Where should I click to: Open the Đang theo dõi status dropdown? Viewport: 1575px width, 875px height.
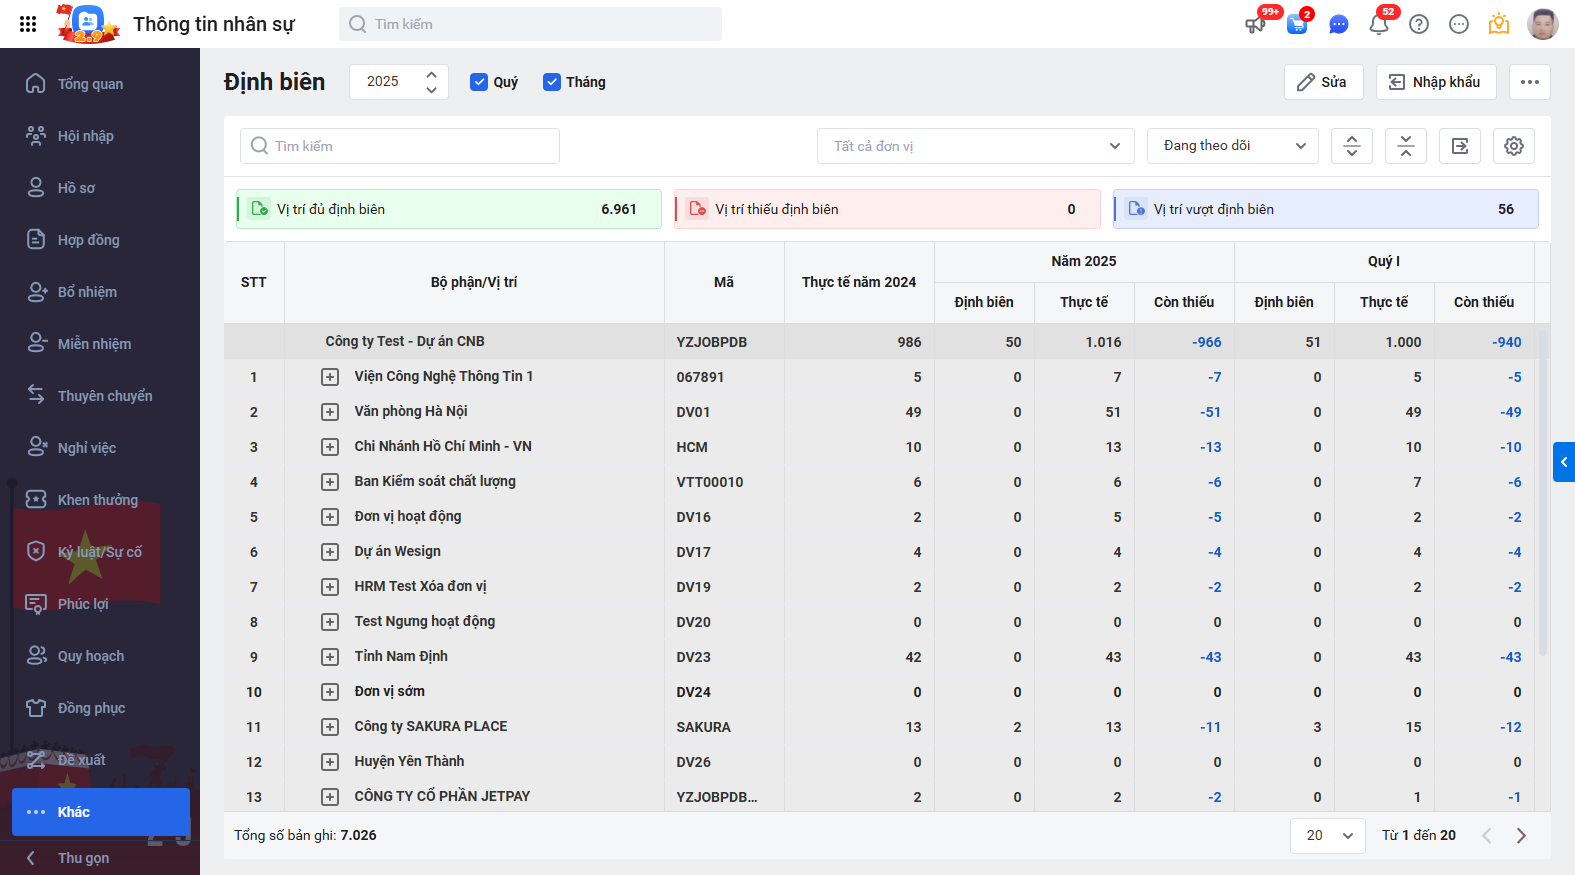tap(1232, 146)
